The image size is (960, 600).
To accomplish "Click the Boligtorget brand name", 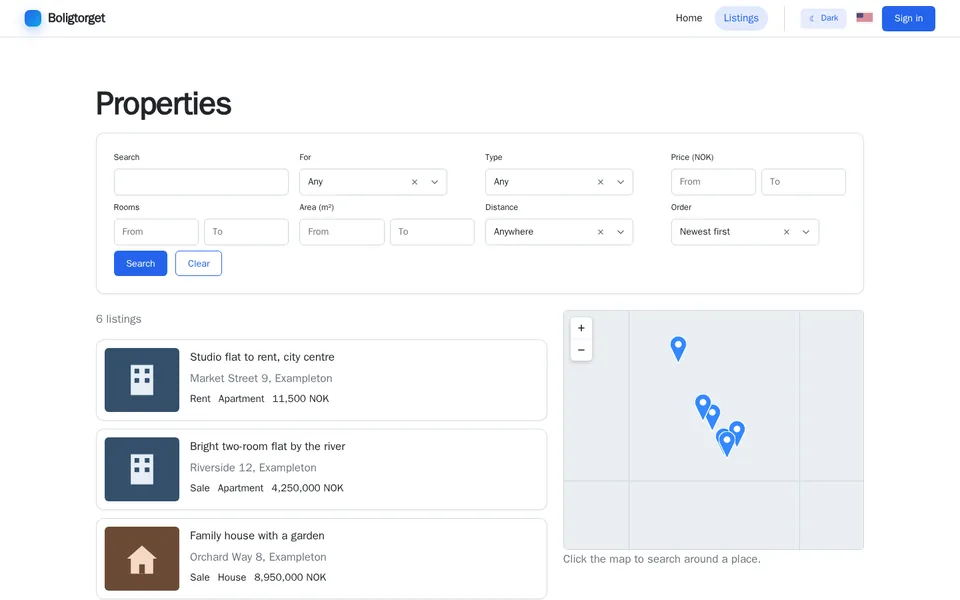I will pyautogui.click(x=77, y=18).
